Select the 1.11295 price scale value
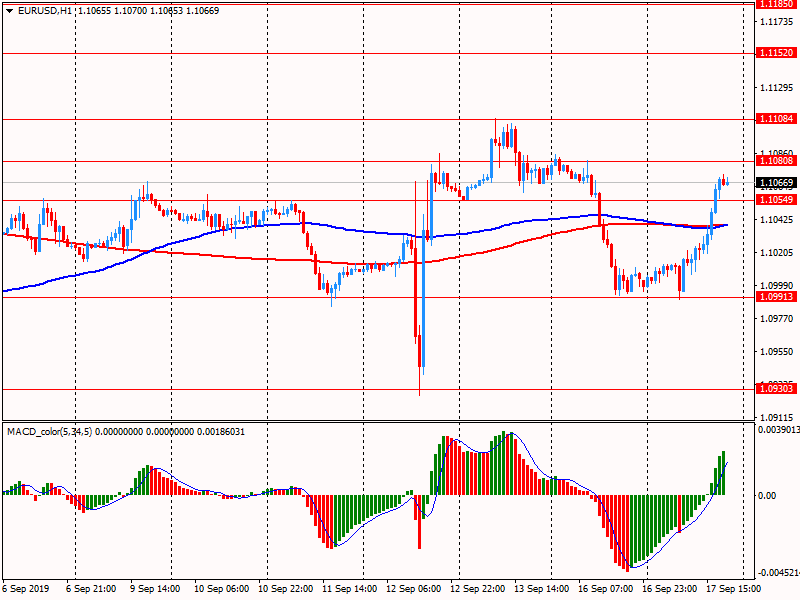800x600 pixels. pyautogui.click(x=777, y=88)
